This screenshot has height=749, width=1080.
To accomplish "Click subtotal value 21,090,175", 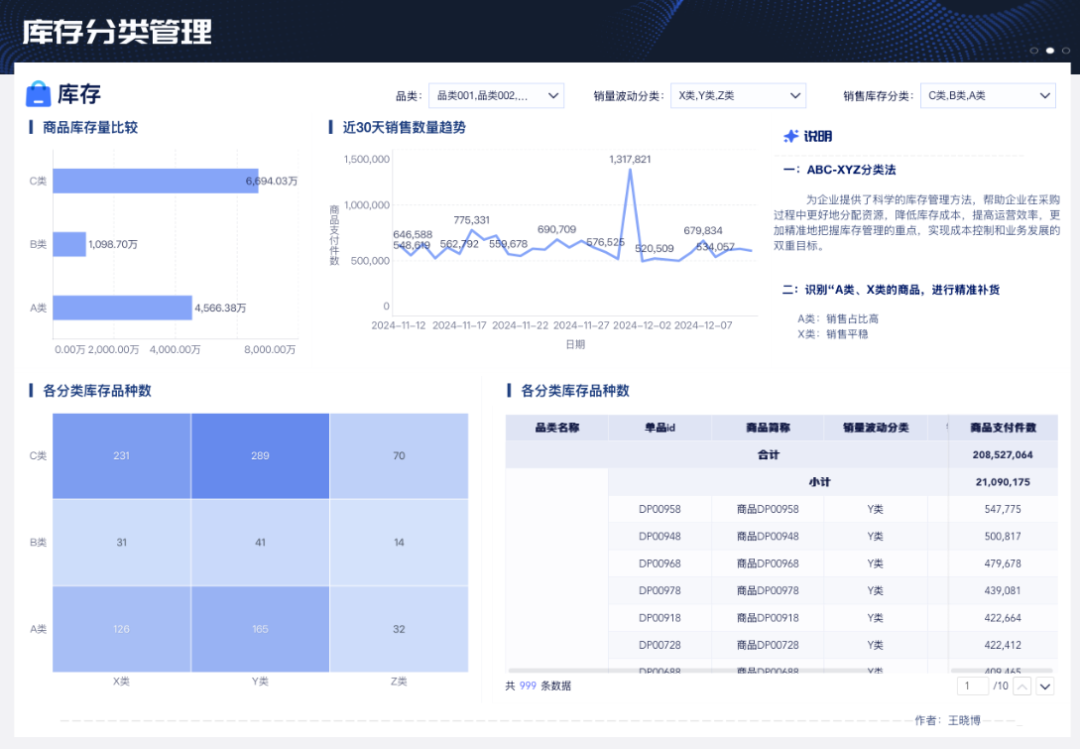I will (1003, 482).
